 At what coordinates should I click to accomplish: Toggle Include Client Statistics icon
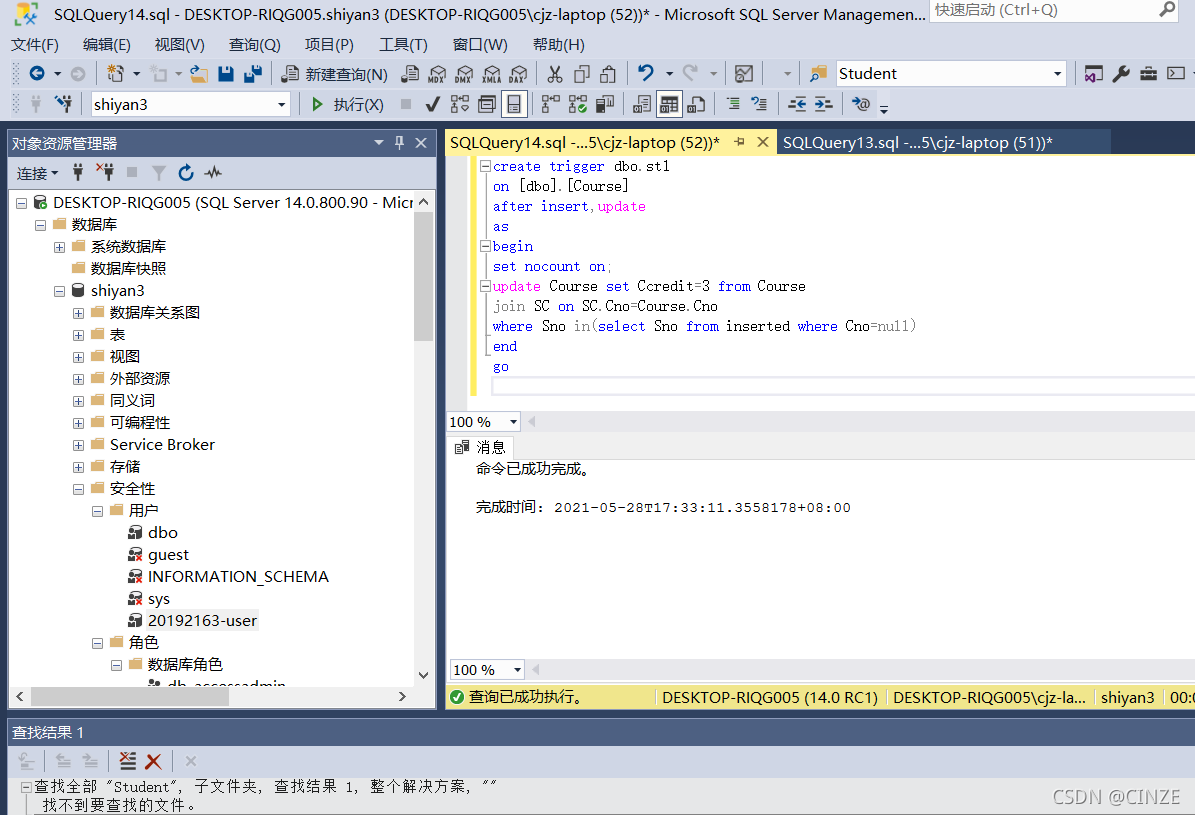pos(605,104)
